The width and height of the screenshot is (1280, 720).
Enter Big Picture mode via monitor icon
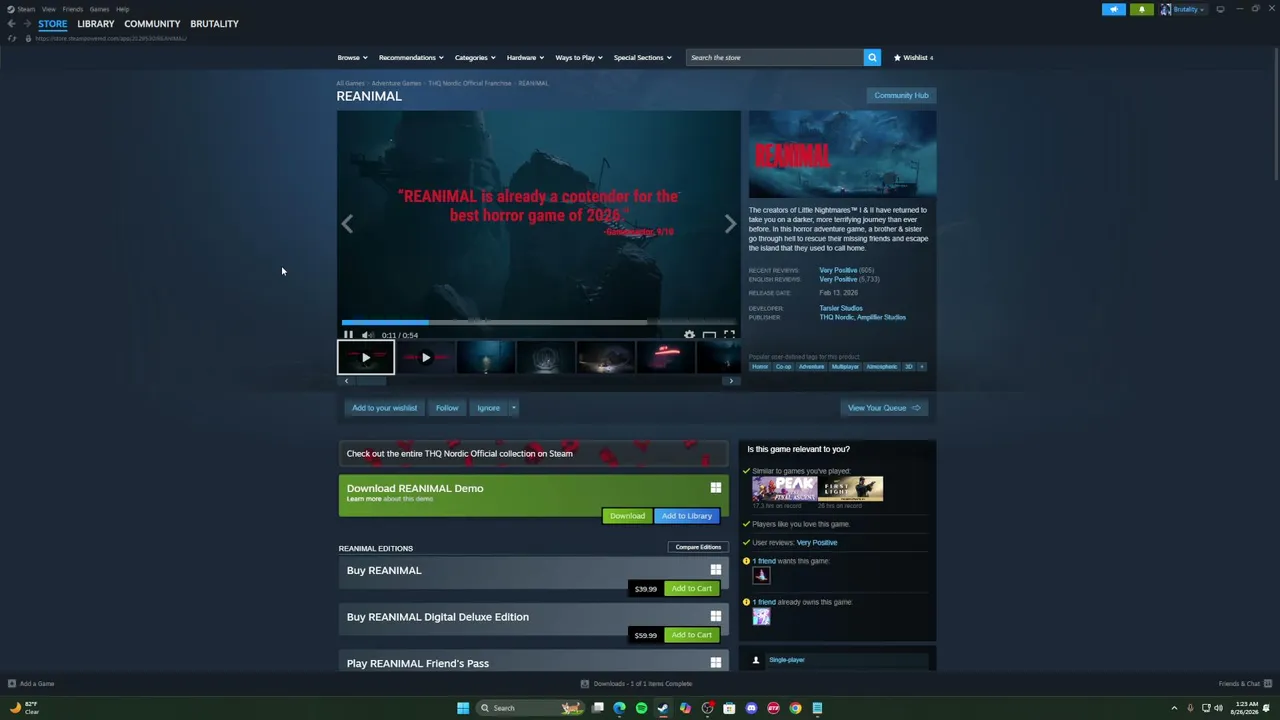click(1220, 9)
